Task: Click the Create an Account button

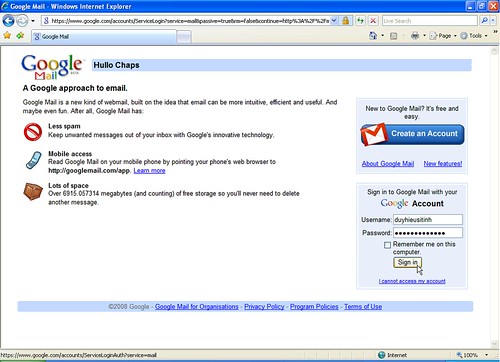Action: tap(412, 134)
